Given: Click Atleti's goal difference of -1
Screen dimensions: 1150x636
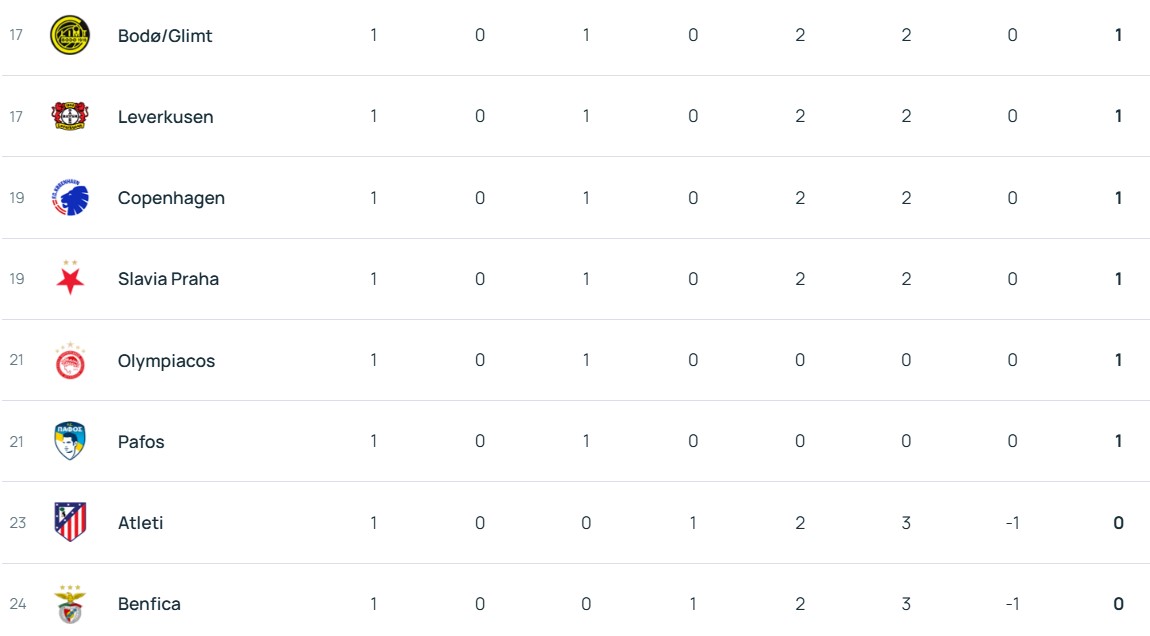Looking at the screenshot, I should click(x=1011, y=523).
